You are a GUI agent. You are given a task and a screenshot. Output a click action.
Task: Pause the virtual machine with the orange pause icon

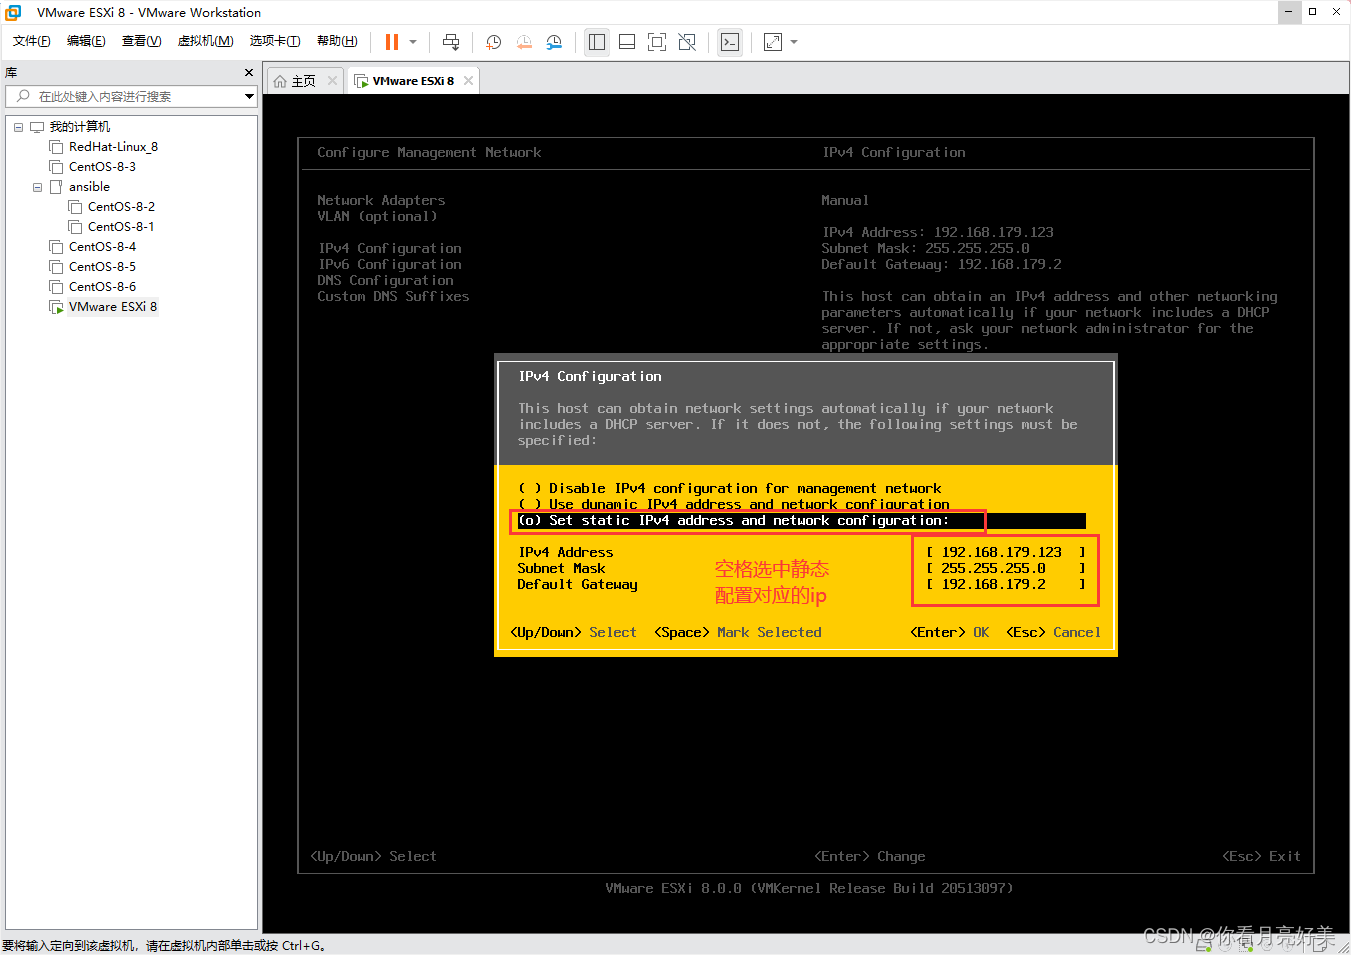click(392, 42)
